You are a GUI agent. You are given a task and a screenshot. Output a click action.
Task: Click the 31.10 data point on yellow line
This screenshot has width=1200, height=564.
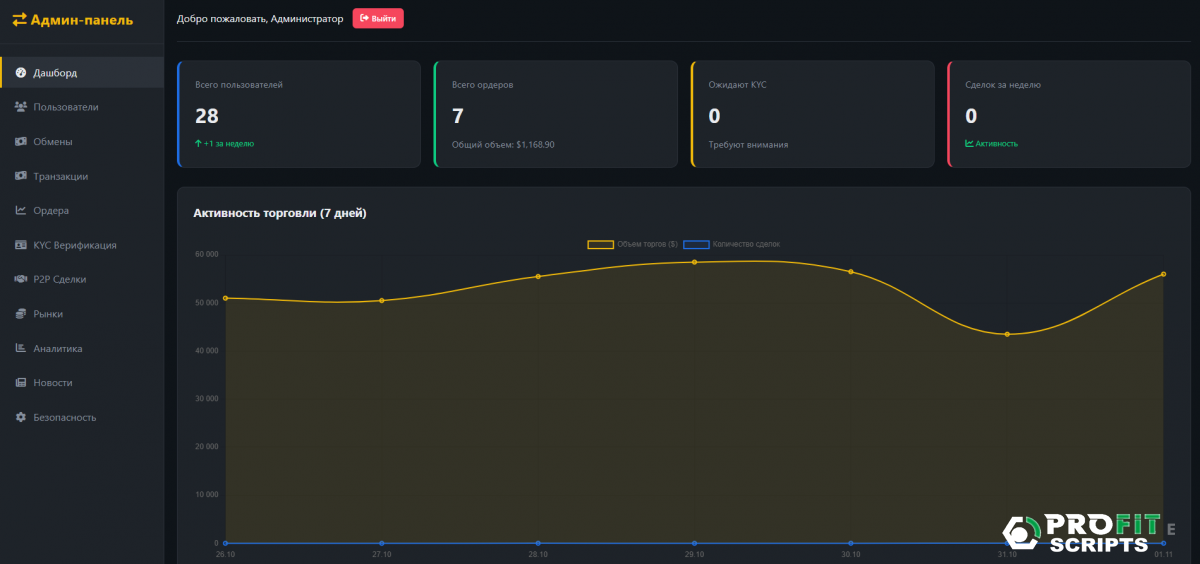click(1007, 334)
